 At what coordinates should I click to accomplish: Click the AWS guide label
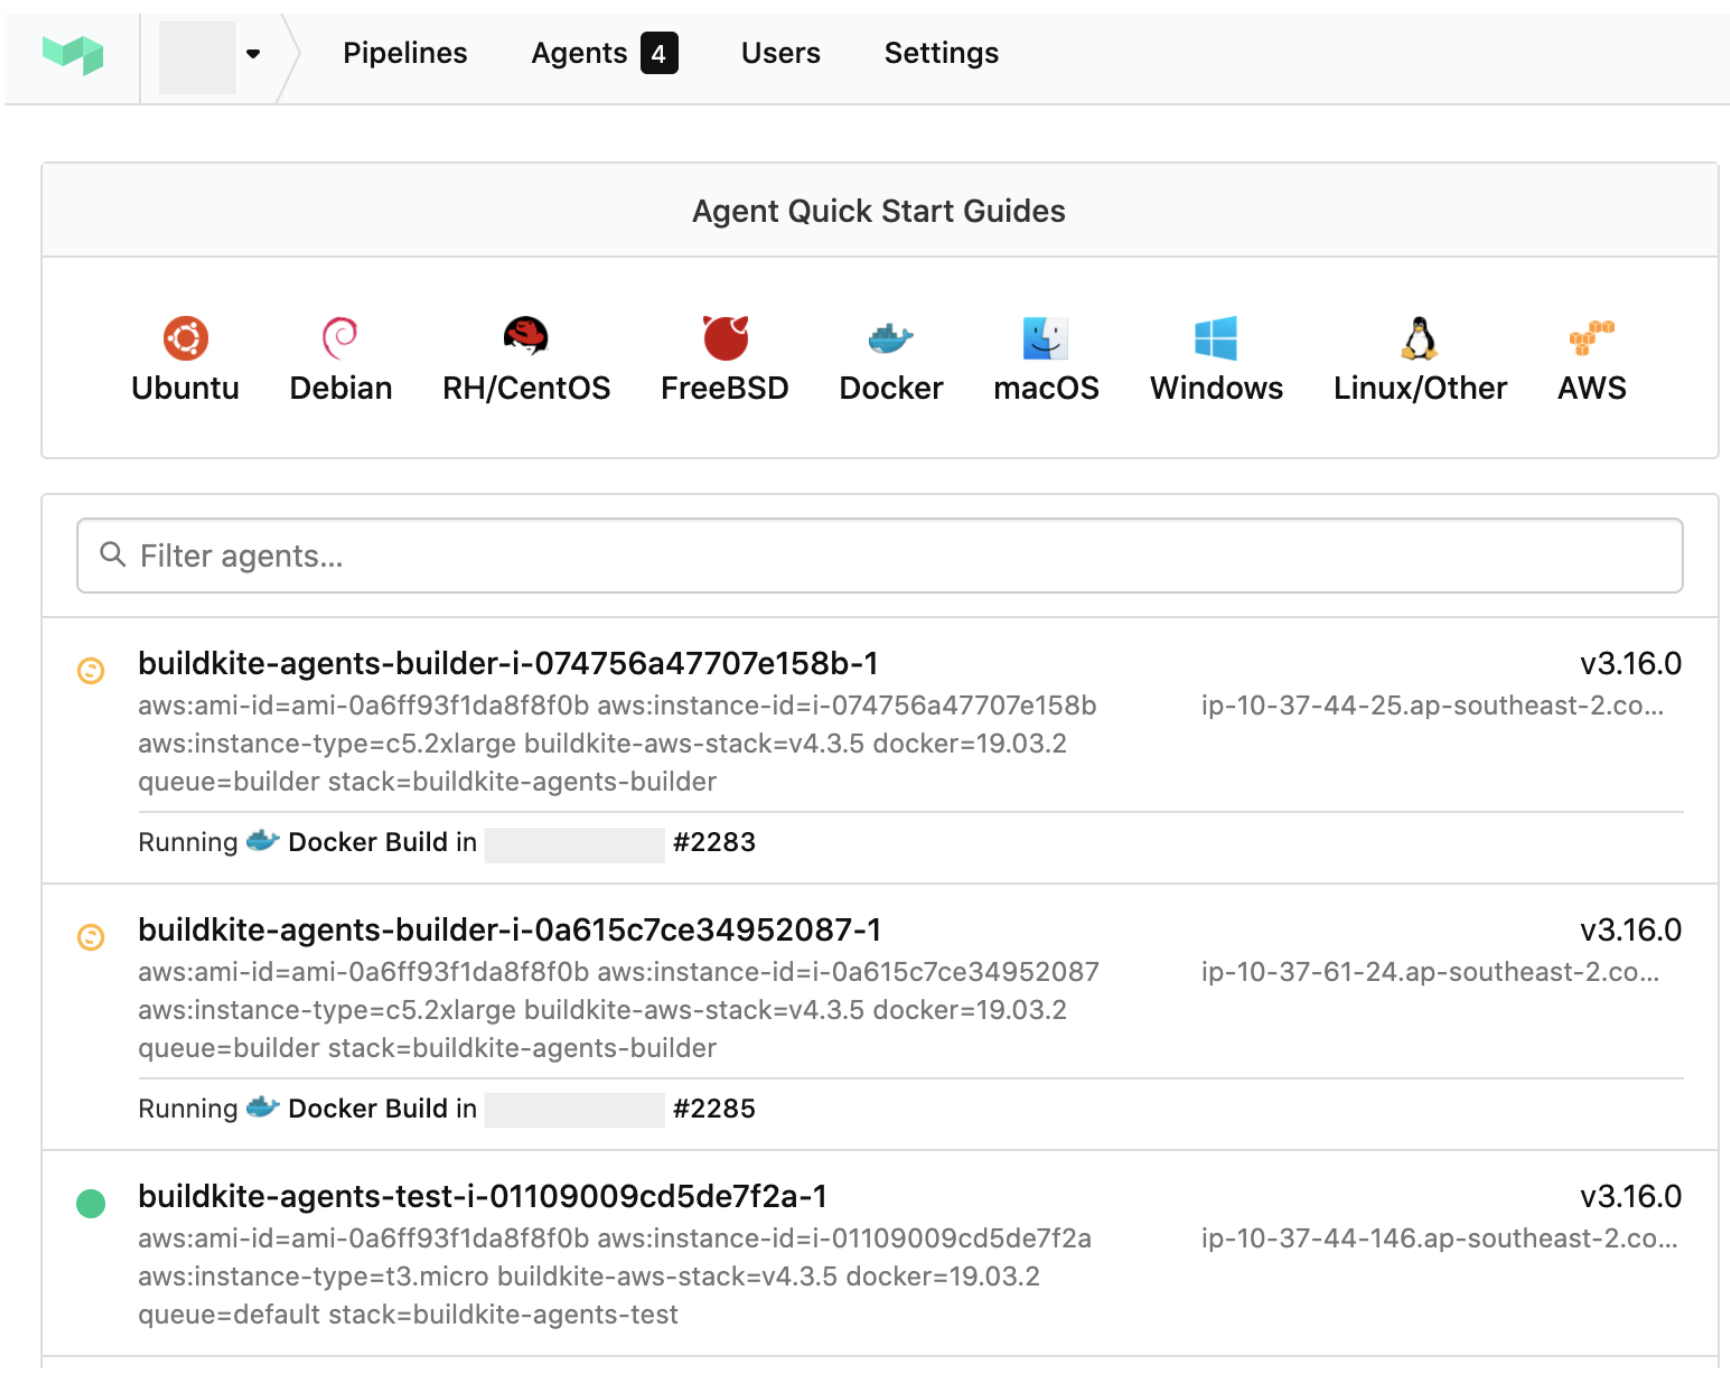(1592, 388)
